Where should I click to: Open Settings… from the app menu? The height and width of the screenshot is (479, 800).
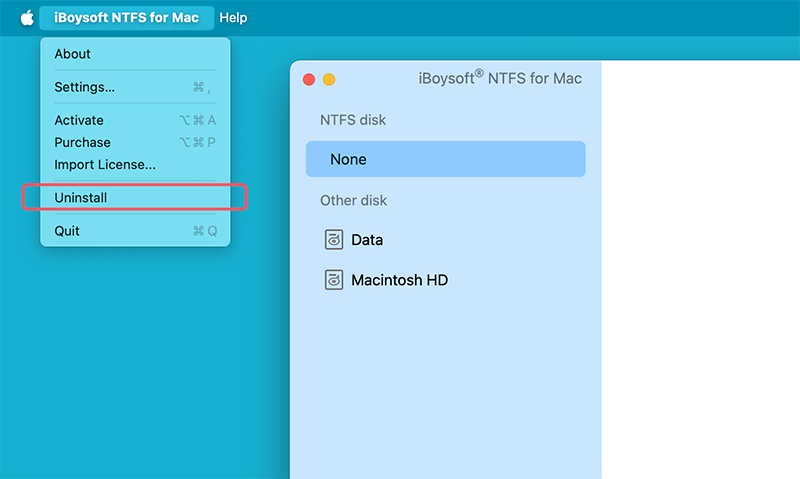(x=135, y=87)
